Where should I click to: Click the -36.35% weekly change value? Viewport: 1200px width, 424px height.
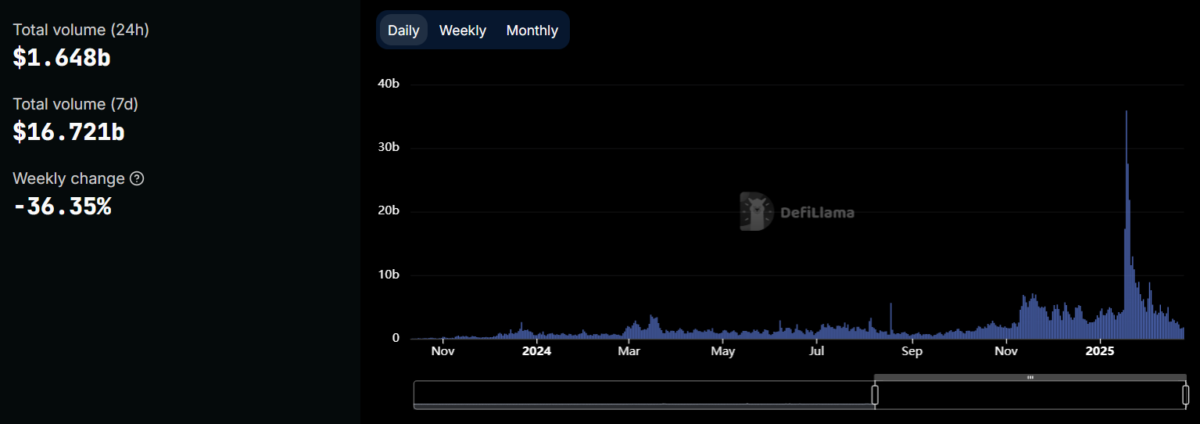pos(62,207)
